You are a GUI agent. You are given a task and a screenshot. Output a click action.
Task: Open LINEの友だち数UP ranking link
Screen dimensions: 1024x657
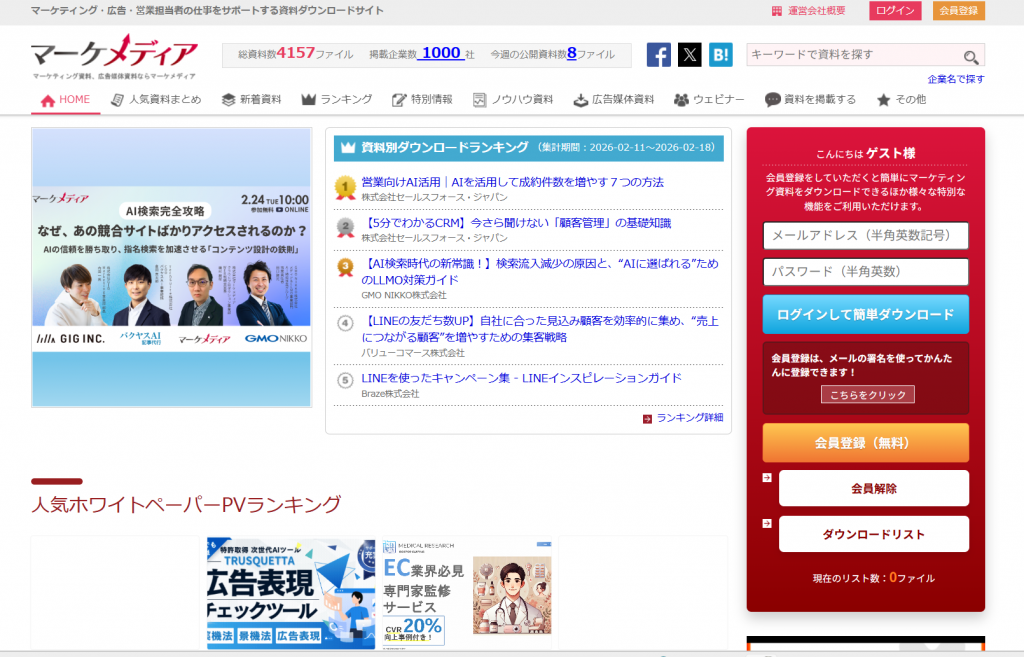(x=540, y=329)
